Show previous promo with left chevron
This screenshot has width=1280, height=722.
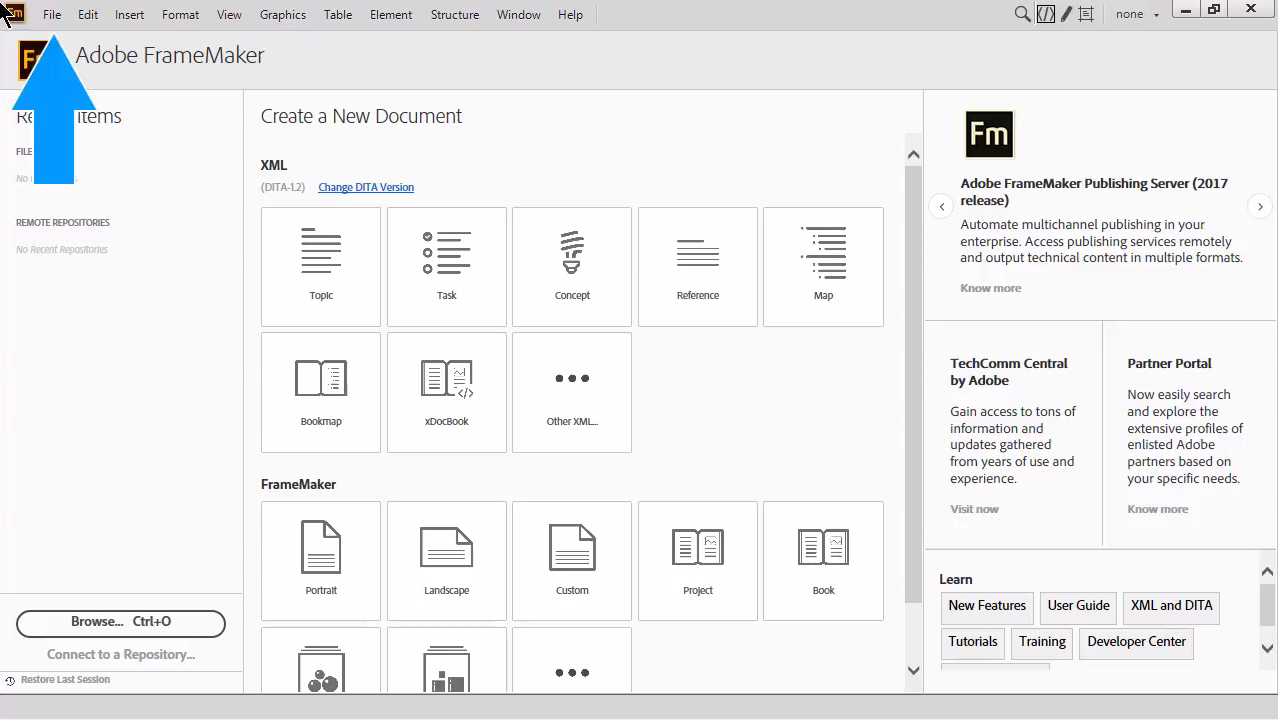pyautogui.click(x=941, y=206)
